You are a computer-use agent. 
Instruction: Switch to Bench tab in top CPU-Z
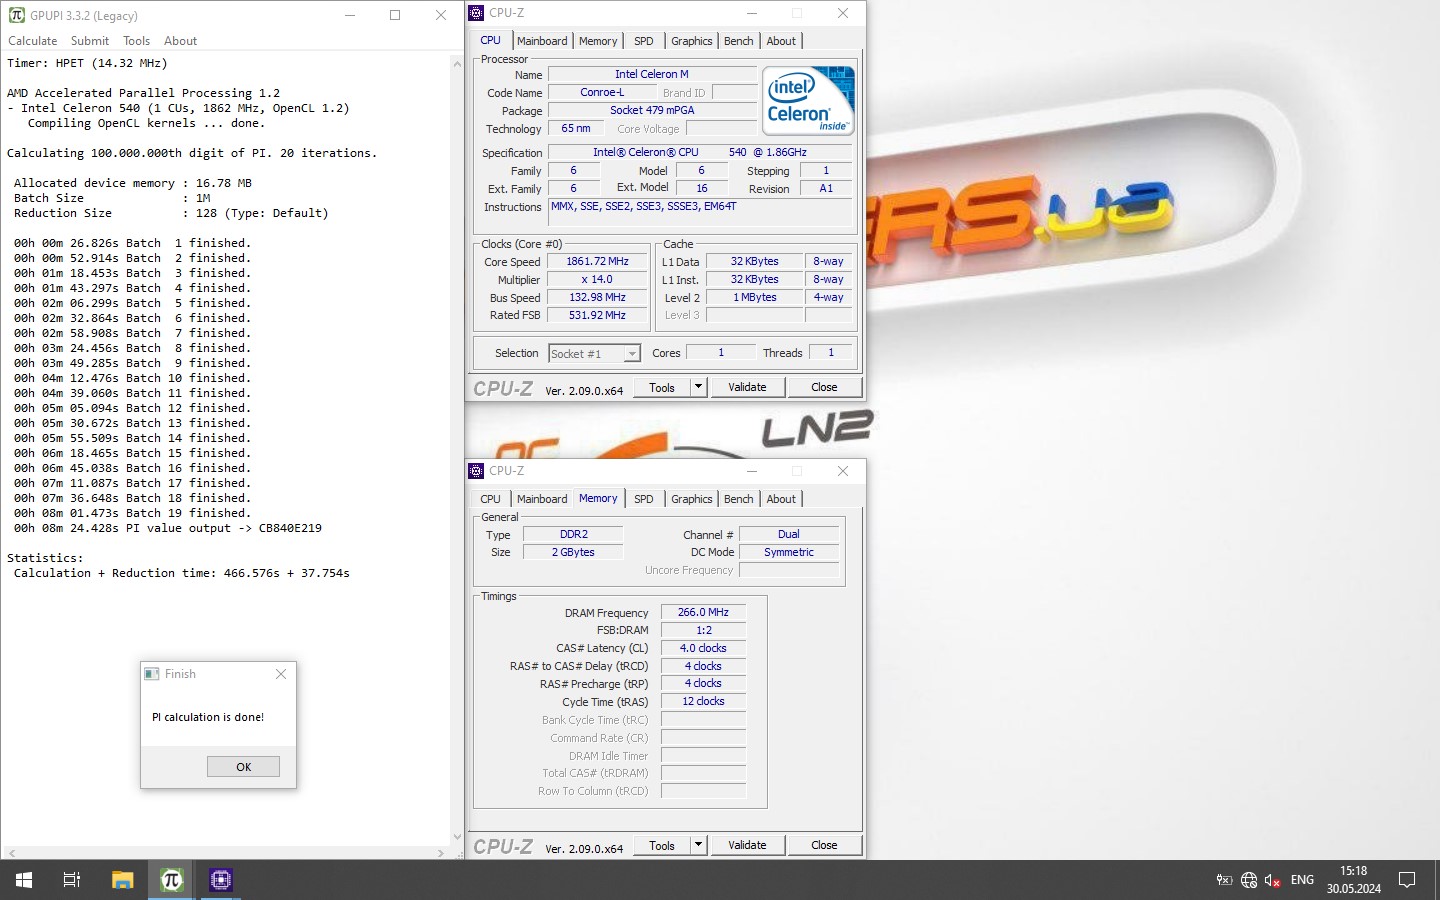tap(739, 41)
